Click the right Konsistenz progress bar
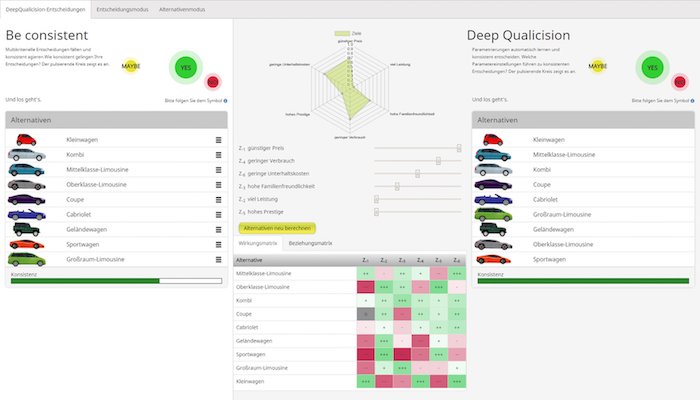The height and width of the screenshot is (400, 700). click(x=583, y=281)
